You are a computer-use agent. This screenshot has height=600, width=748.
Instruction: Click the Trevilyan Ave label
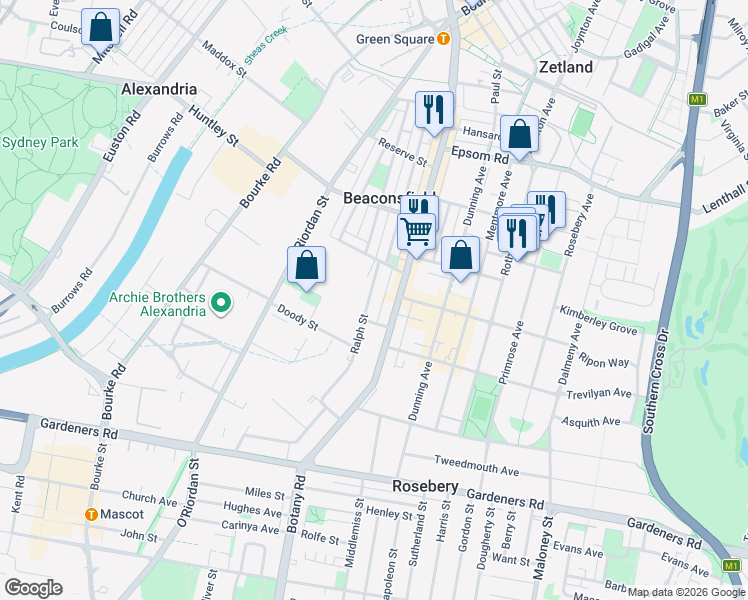coord(599,393)
